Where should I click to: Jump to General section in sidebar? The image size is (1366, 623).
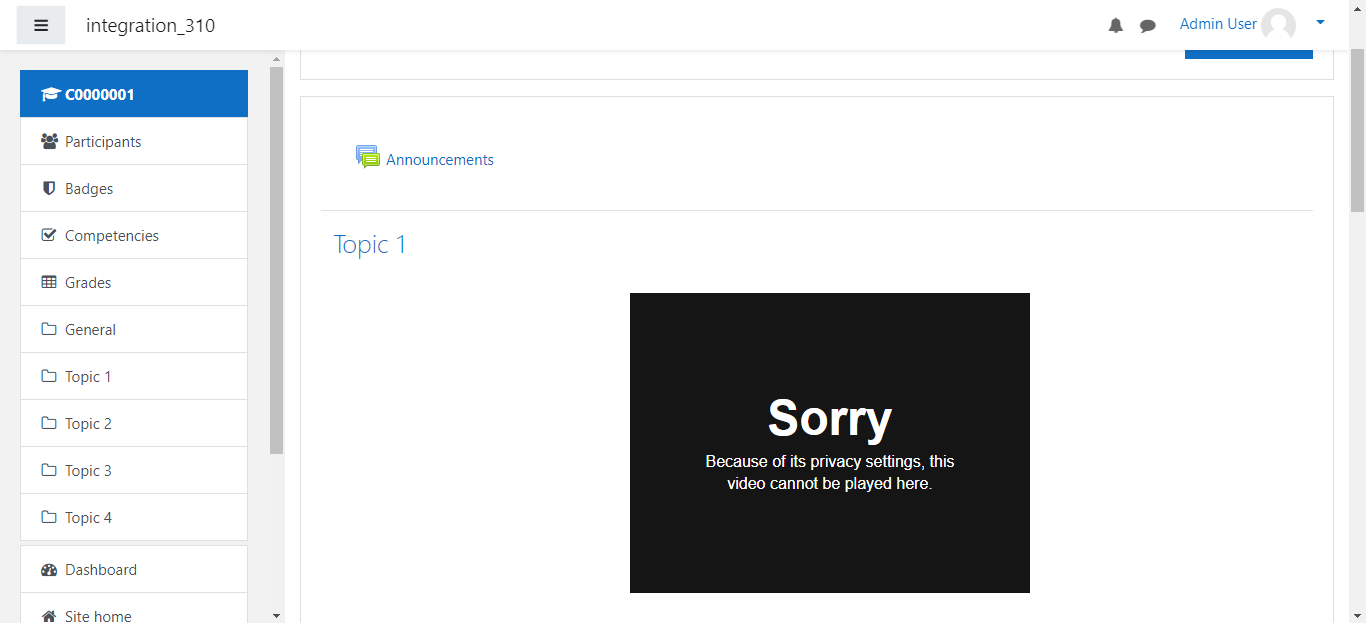click(134, 329)
